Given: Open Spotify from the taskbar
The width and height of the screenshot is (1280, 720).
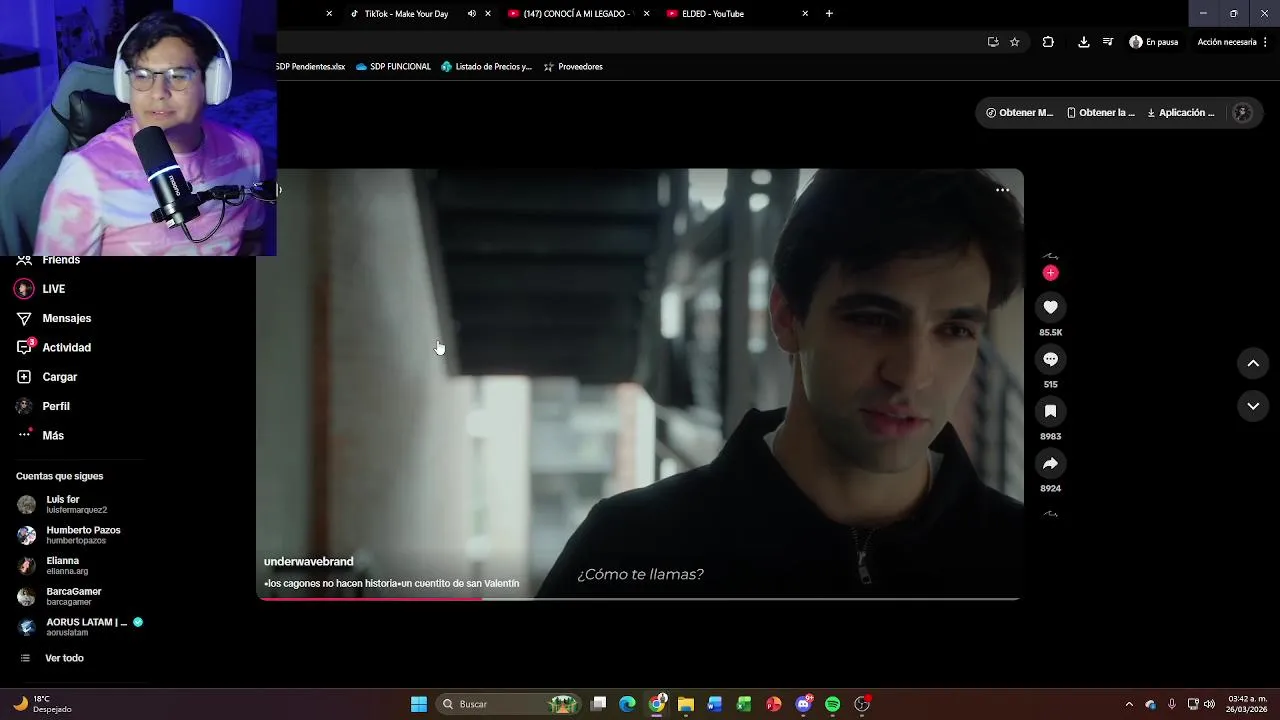Looking at the screenshot, I should click(x=833, y=704).
